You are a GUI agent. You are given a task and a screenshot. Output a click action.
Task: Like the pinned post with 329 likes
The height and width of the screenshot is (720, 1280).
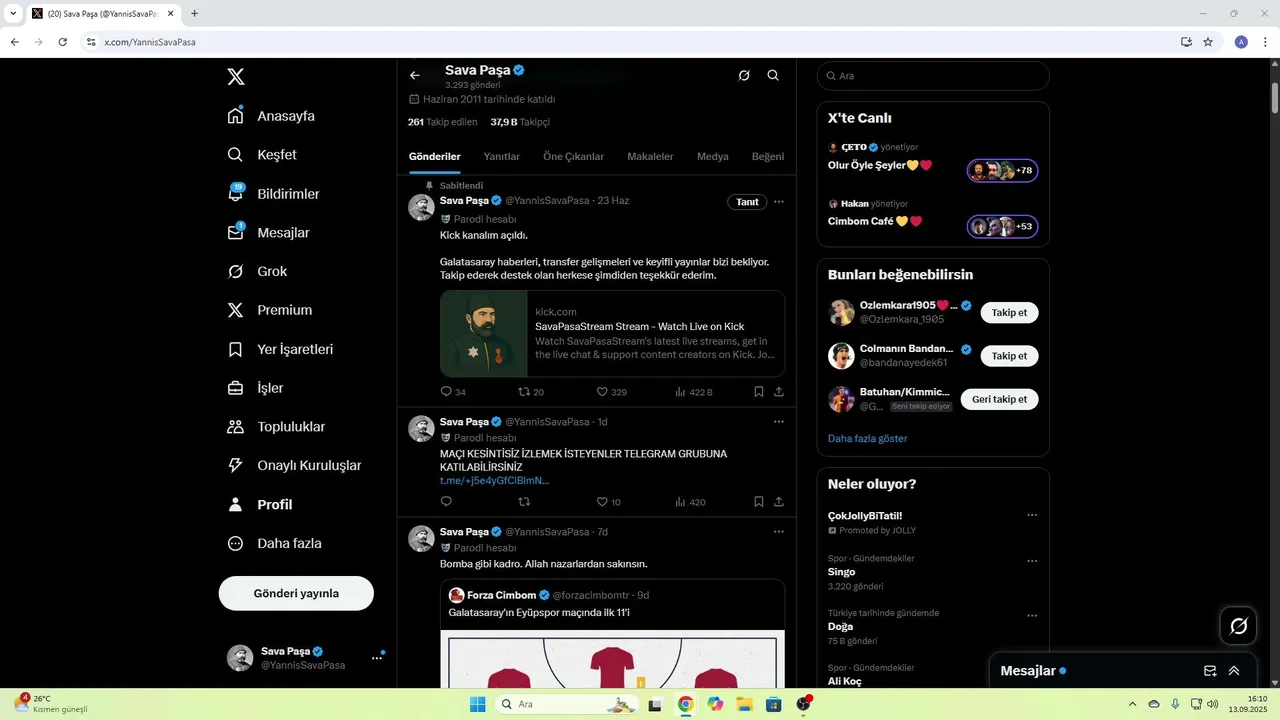(x=611, y=392)
